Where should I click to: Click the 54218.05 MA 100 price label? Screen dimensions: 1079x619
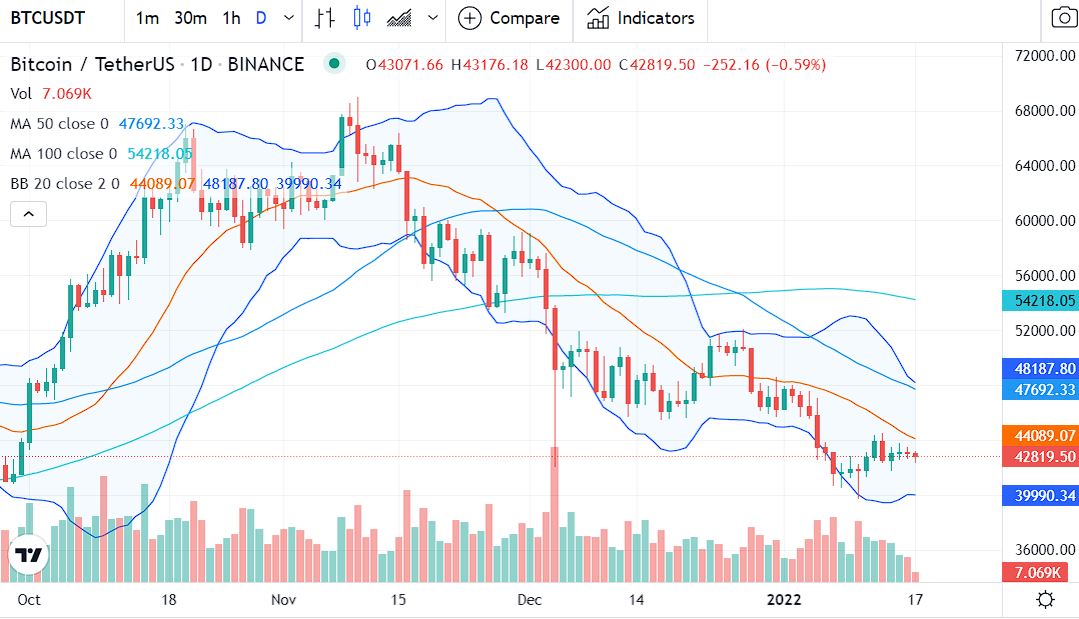click(1040, 300)
